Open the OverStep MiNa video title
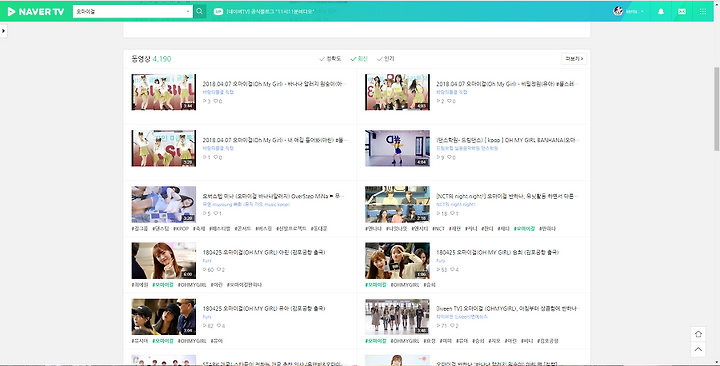720x366 pixels. point(273,196)
